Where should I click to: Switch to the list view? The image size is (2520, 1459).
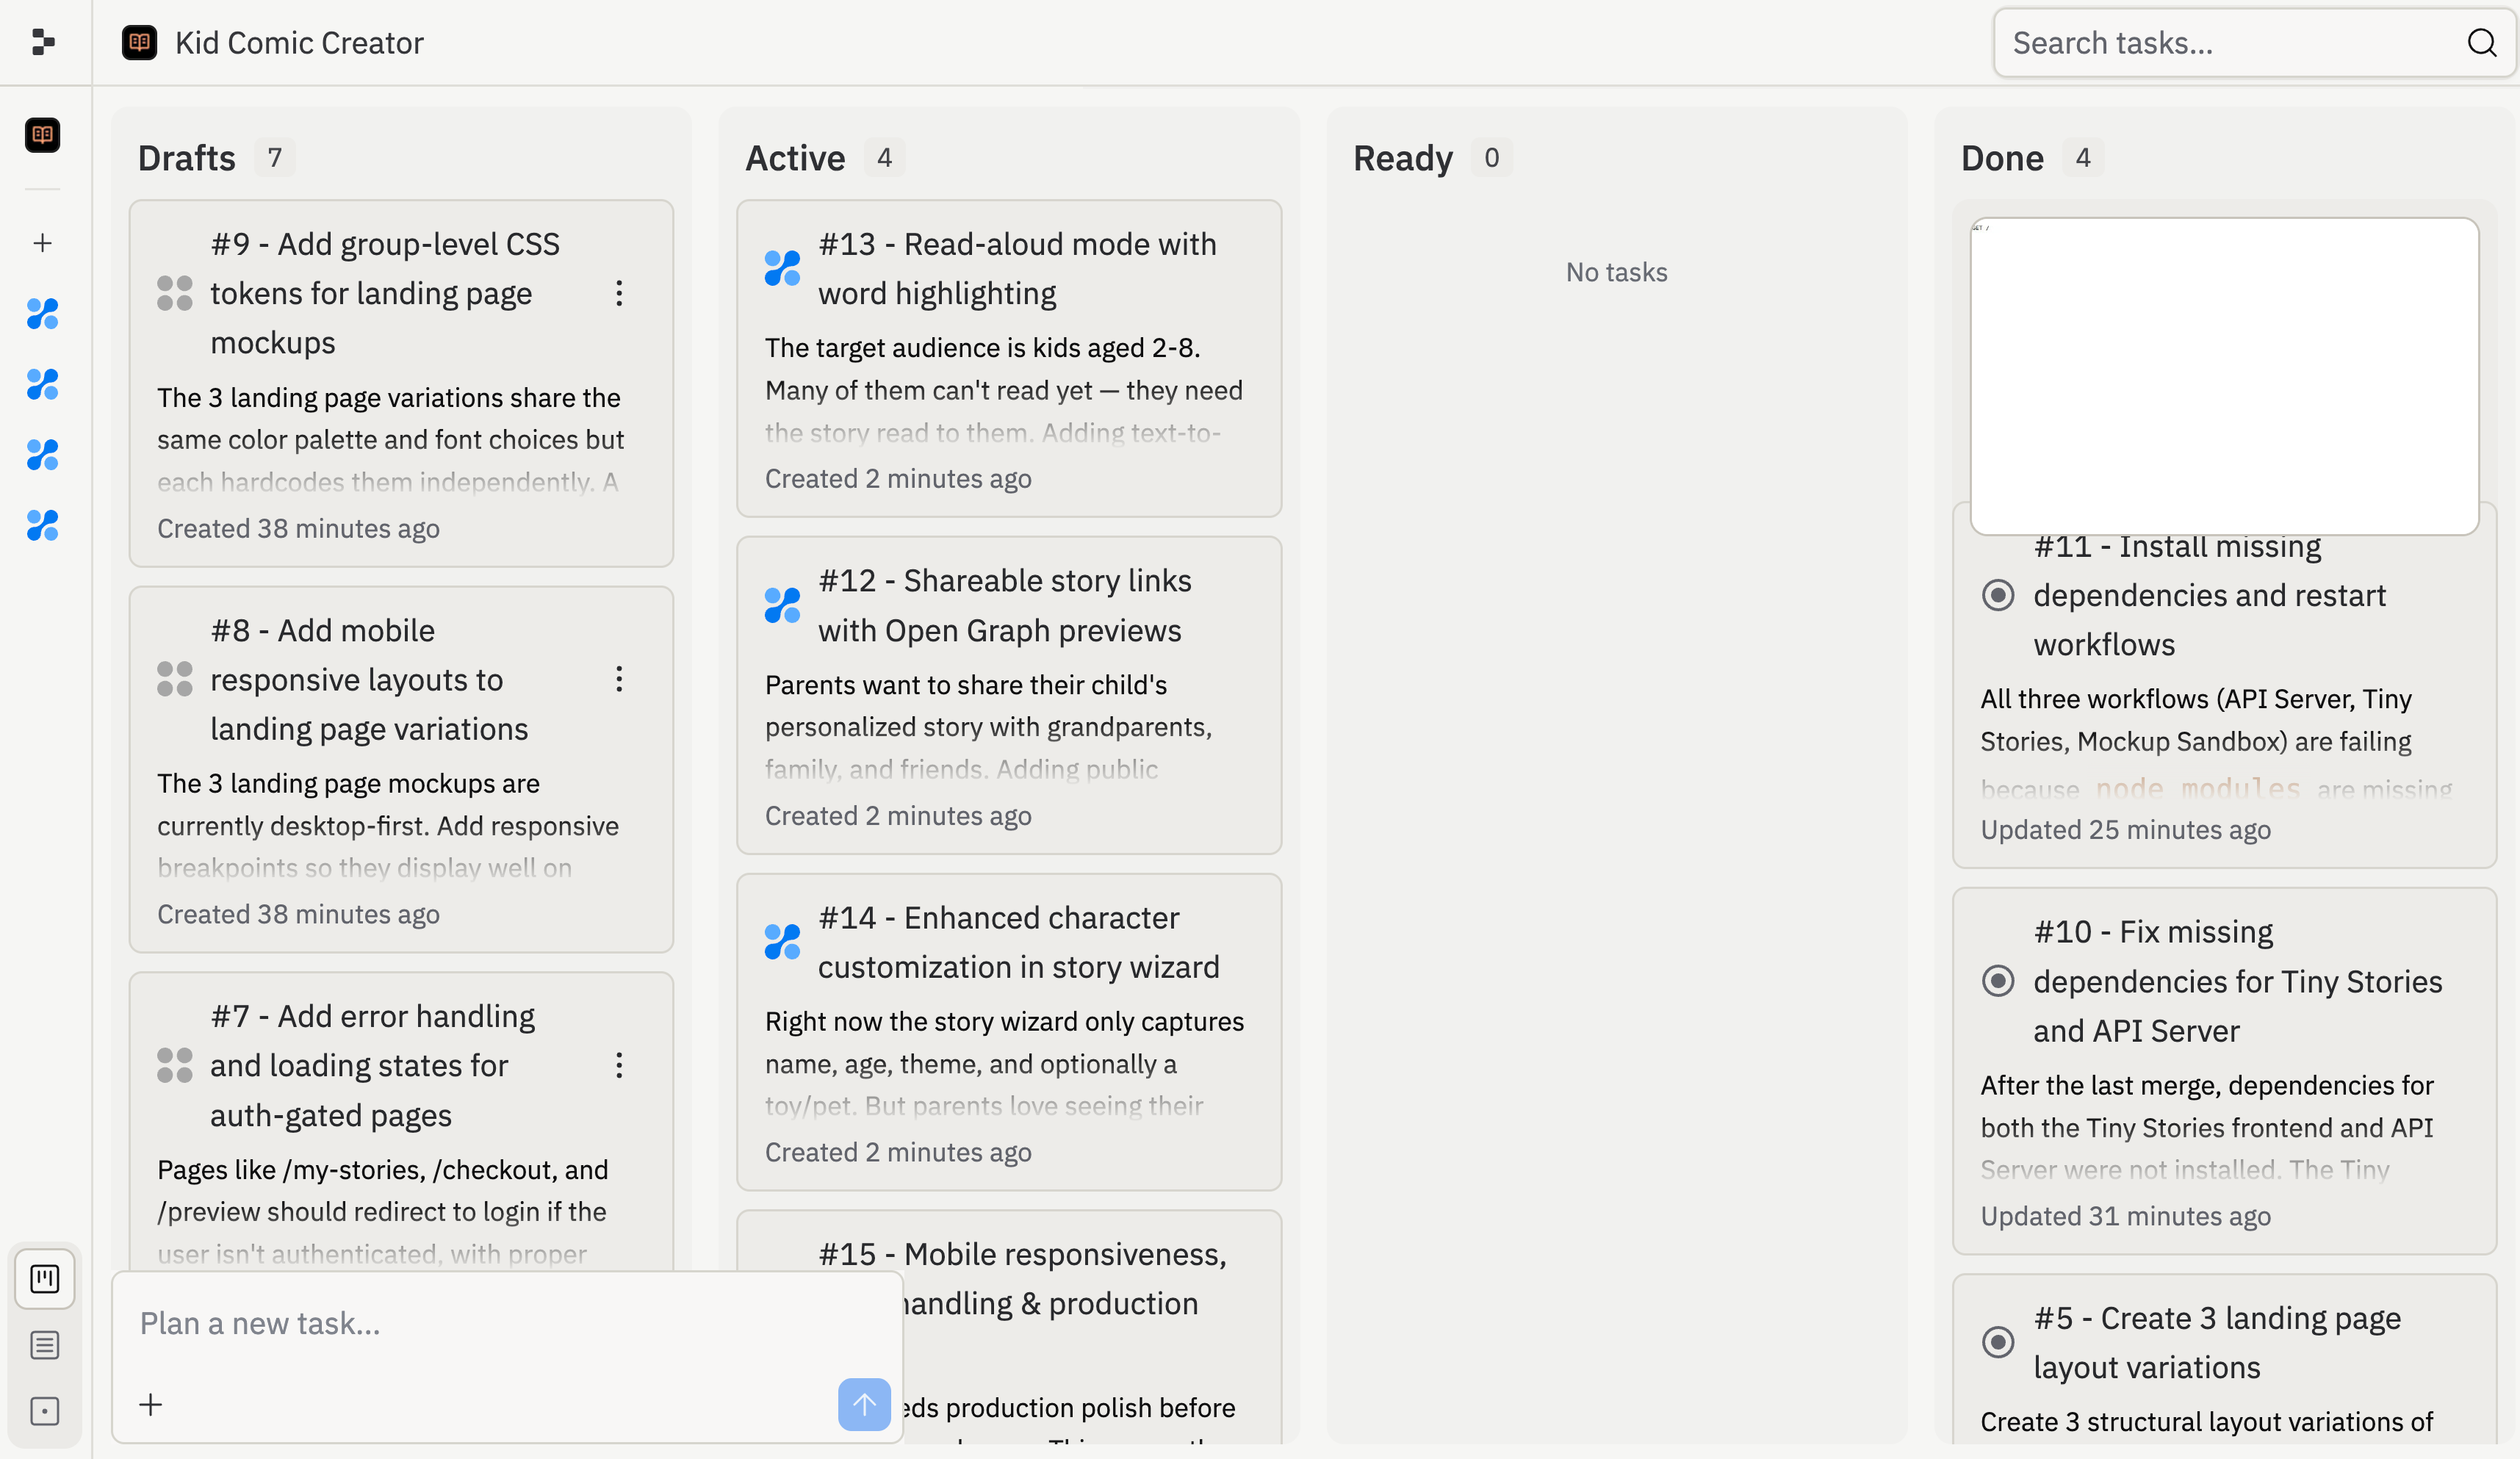point(44,1344)
